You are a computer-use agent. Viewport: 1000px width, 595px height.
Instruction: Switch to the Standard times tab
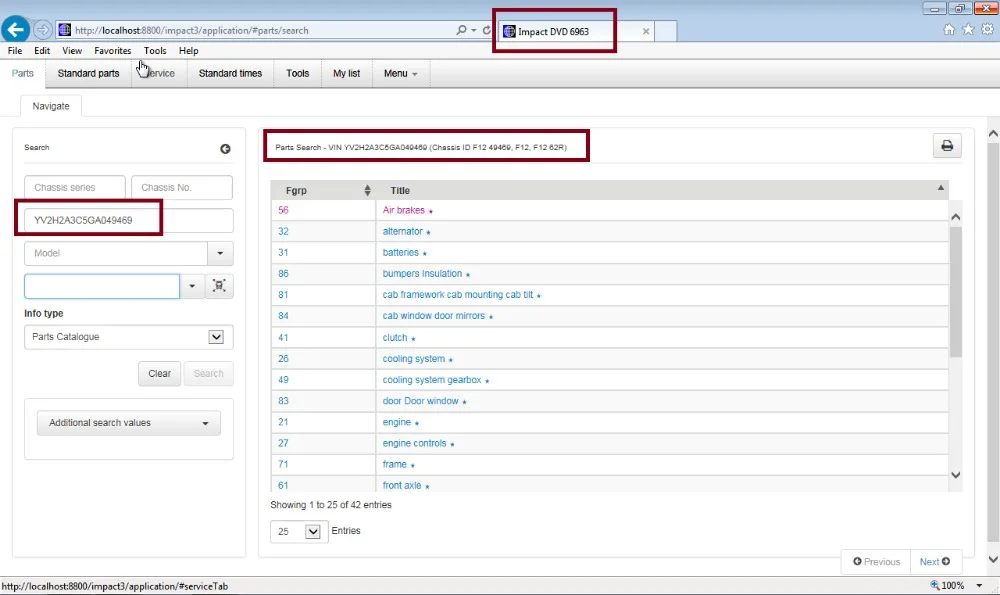click(x=230, y=73)
